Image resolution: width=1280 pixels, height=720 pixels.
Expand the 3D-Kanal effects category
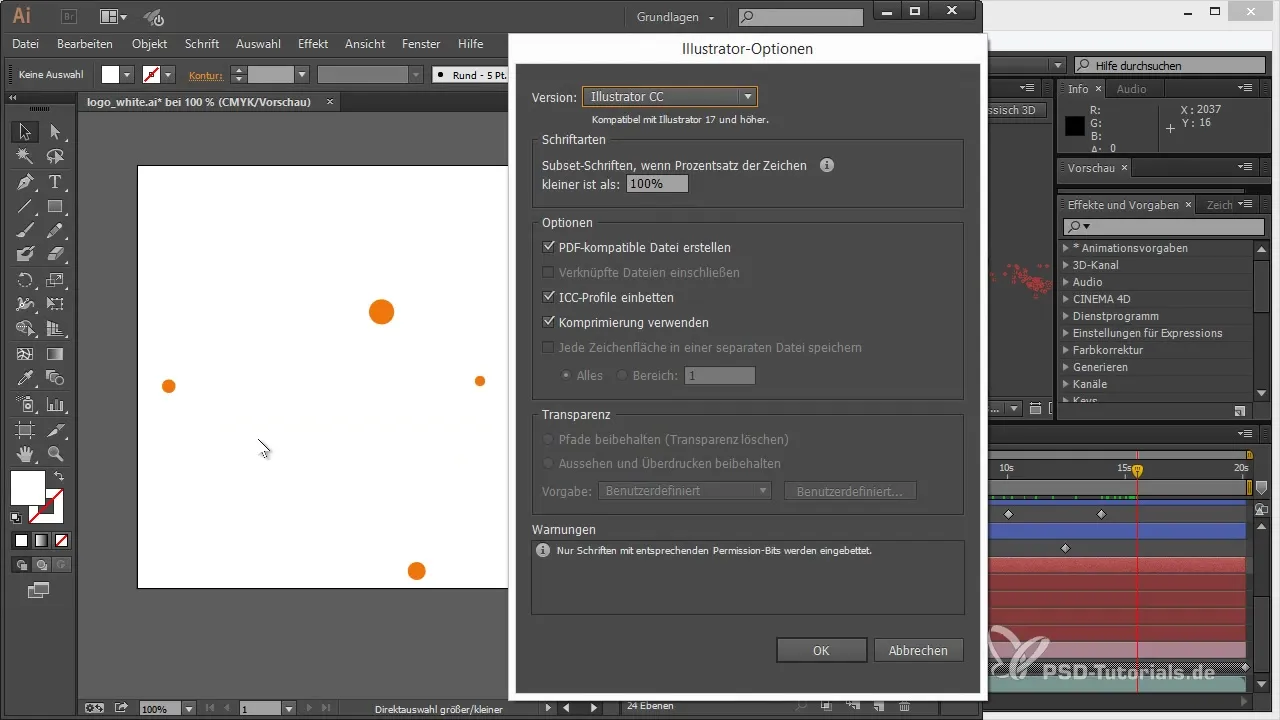(1065, 265)
